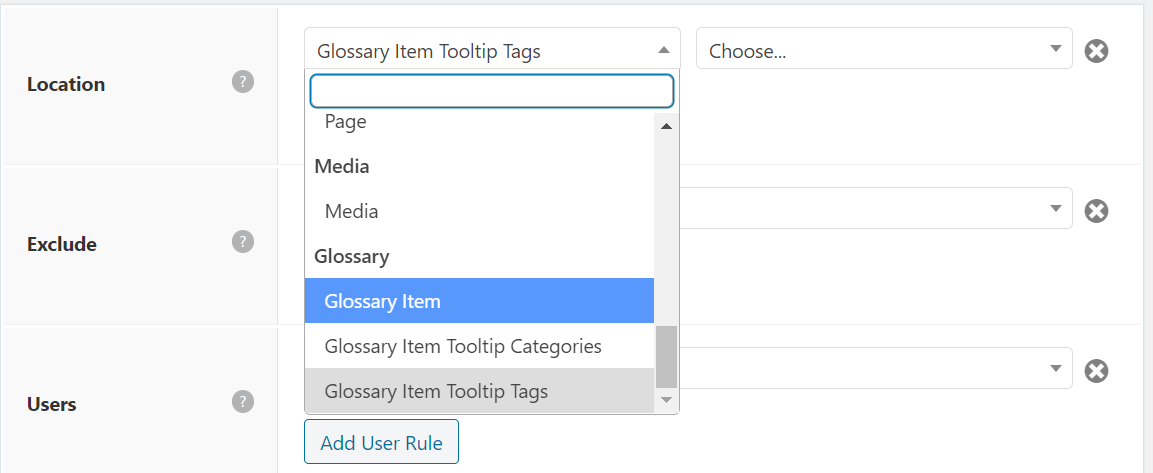This screenshot has width=1153, height=473.
Task: Remove the Exclude rule with X icon
Action: click(1096, 211)
